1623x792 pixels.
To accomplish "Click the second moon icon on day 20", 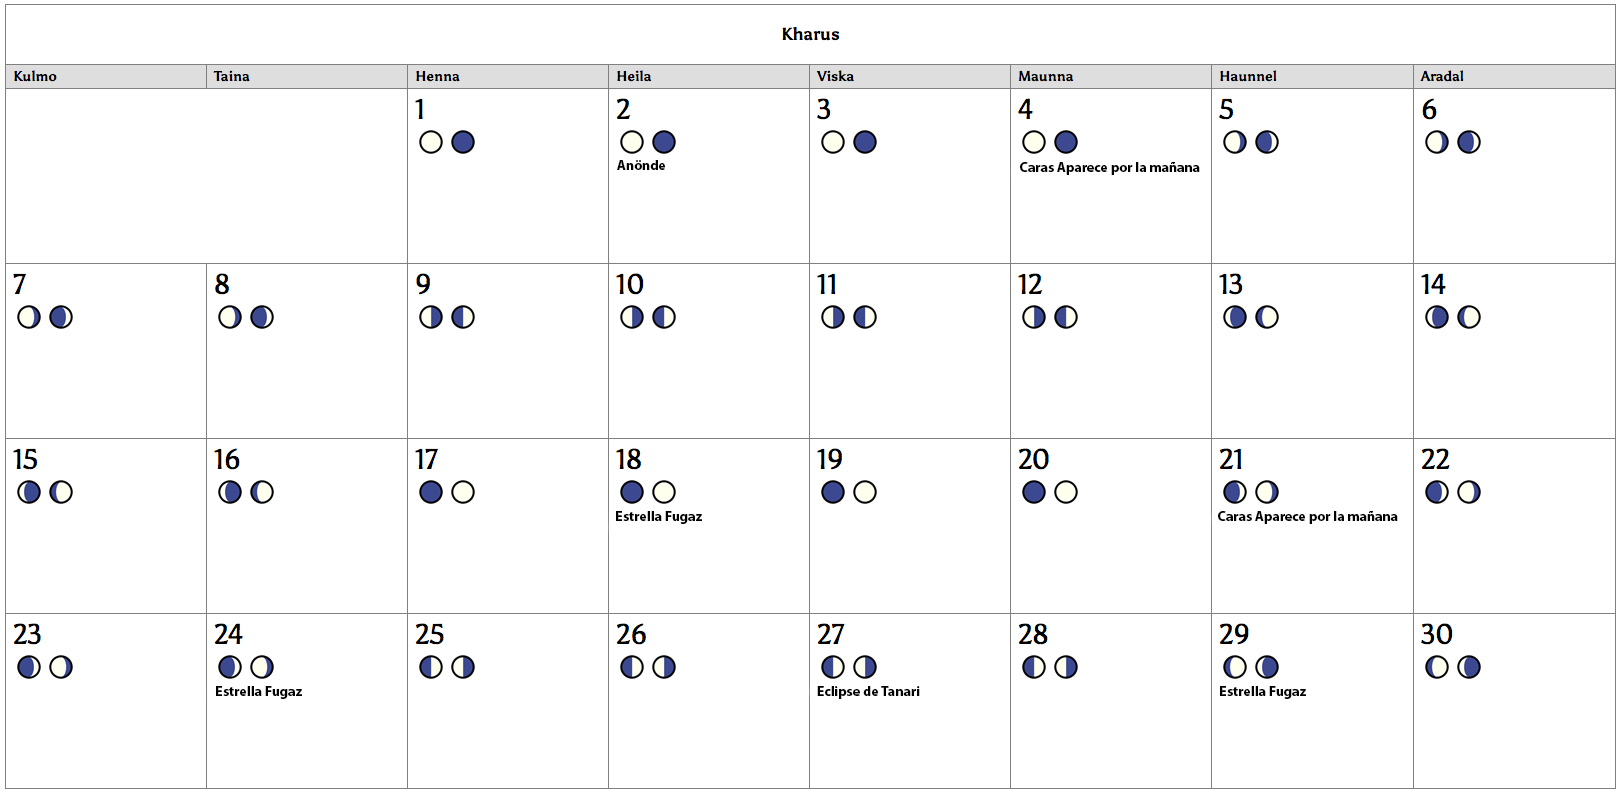I will pyautogui.click(x=1066, y=492).
